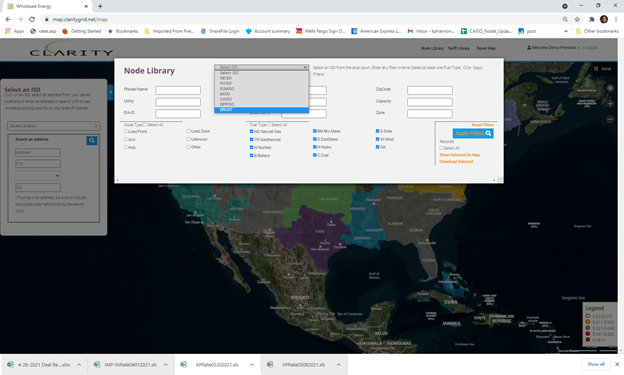624x375 pixels.
Task: Open KPRate03302021.xls download item
Action: pos(217,365)
